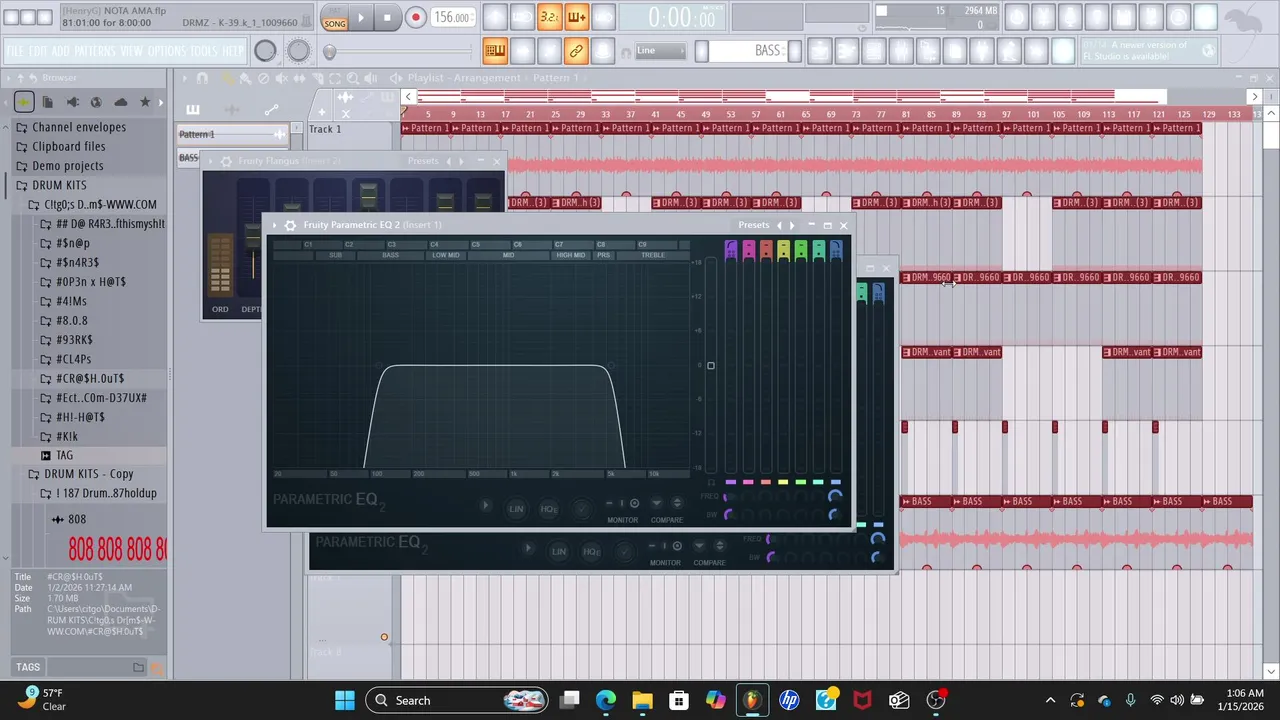The width and height of the screenshot is (1280, 720).
Task: Select the Draw pencil tool in Playlist toolbar
Action: (227, 78)
